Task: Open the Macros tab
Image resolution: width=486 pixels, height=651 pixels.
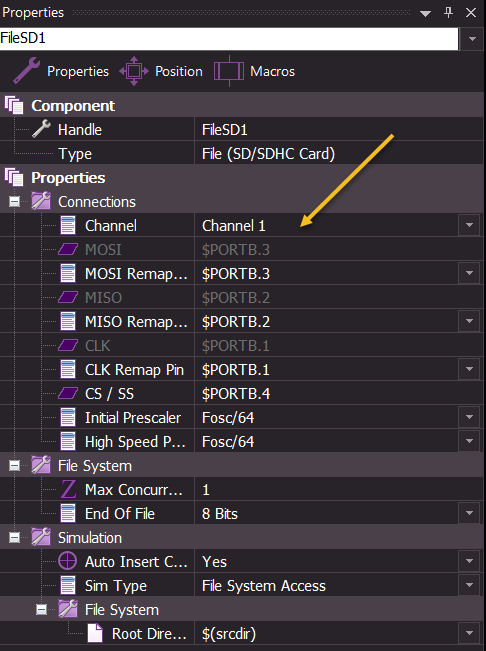Action: (254, 71)
